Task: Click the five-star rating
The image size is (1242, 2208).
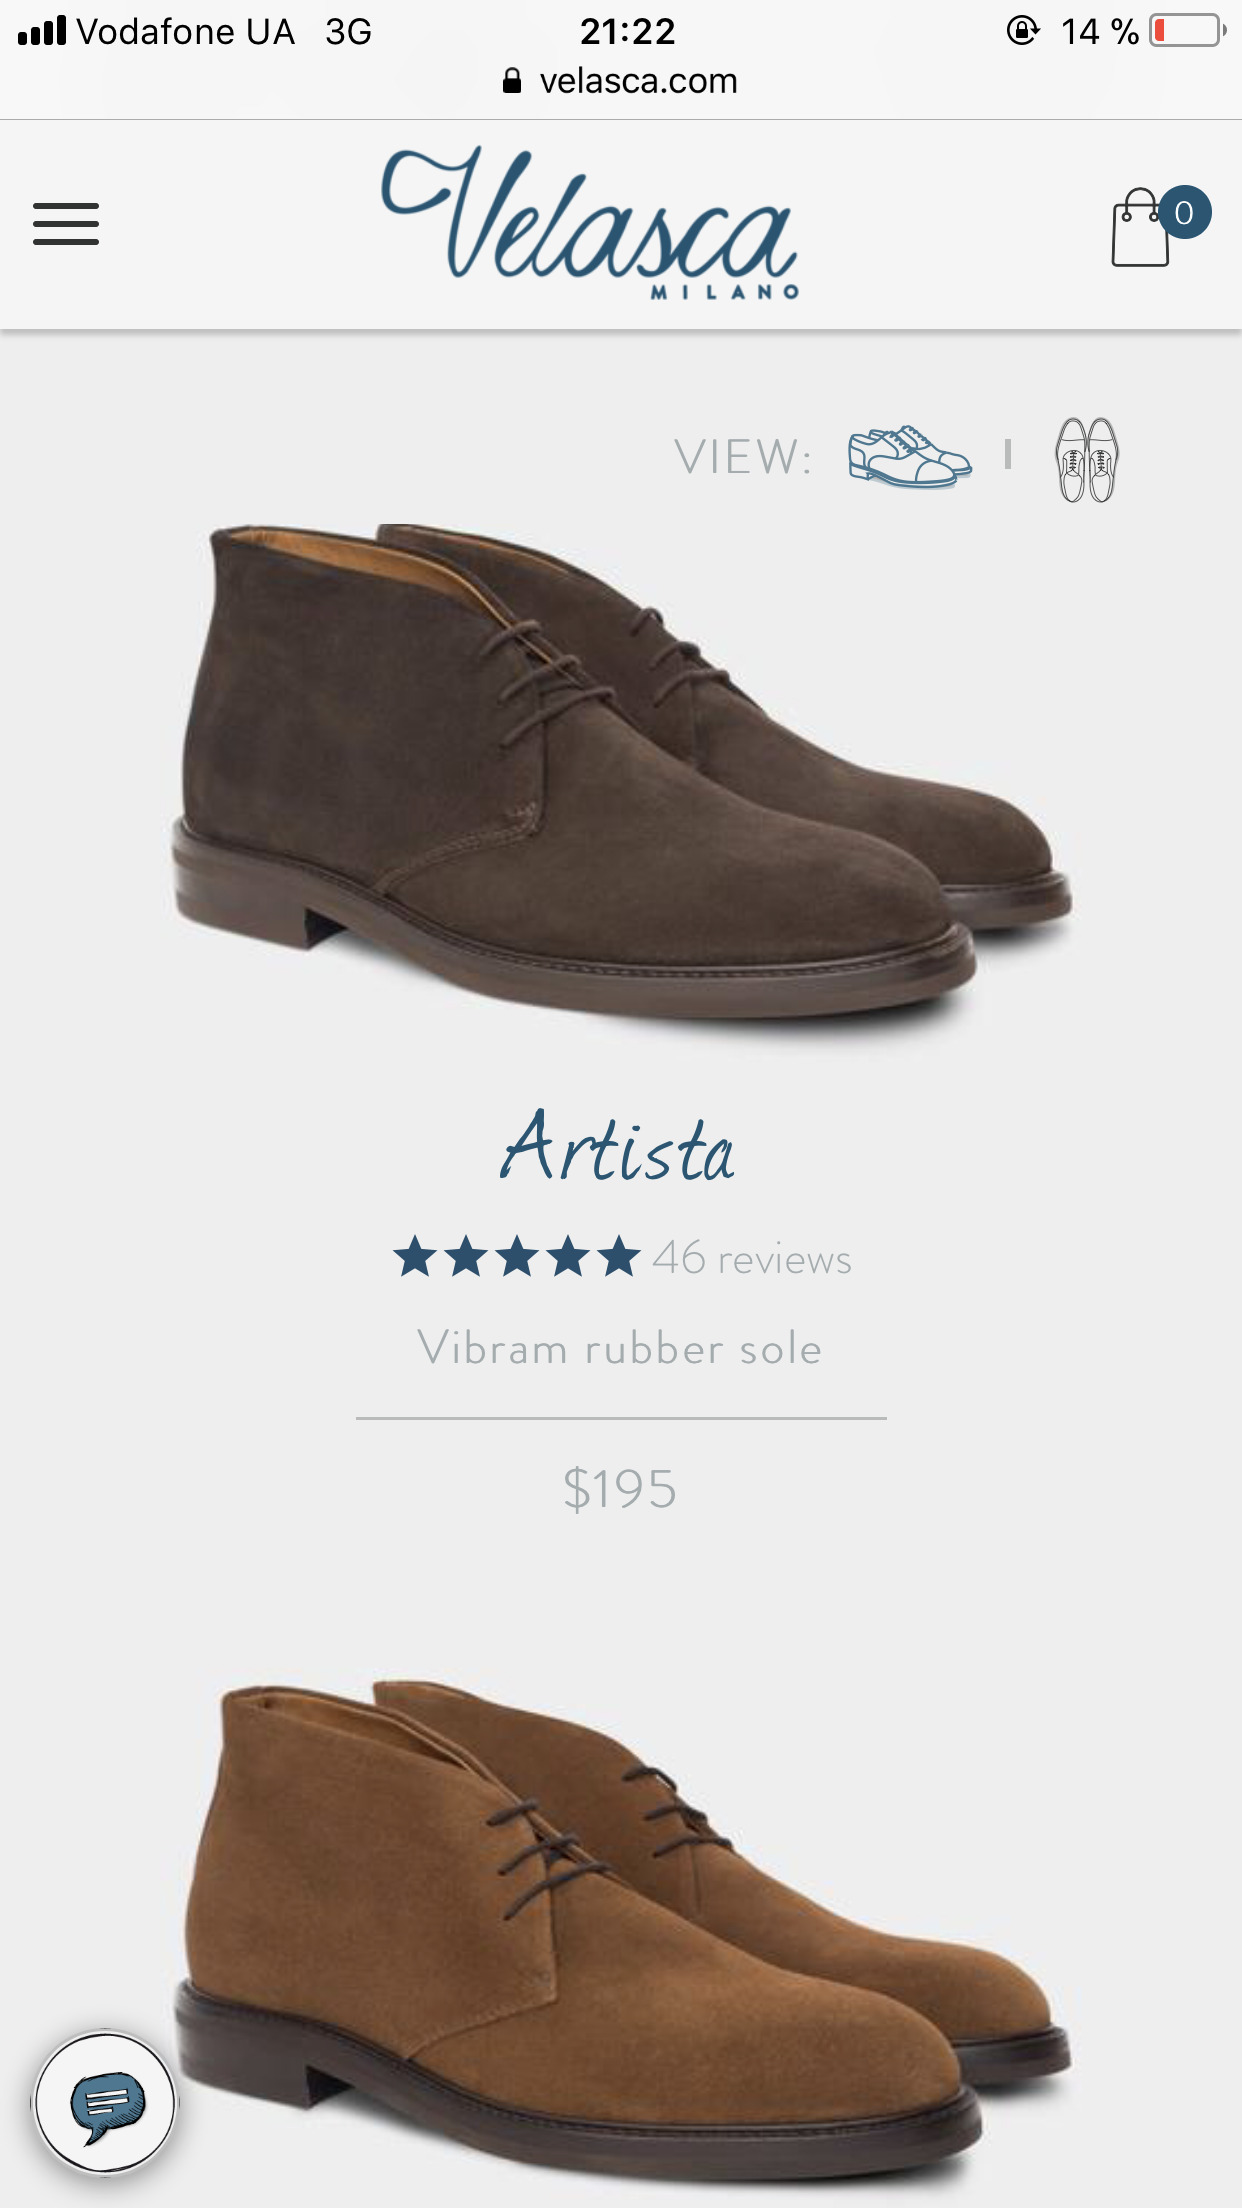Action: click(x=516, y=1258)
